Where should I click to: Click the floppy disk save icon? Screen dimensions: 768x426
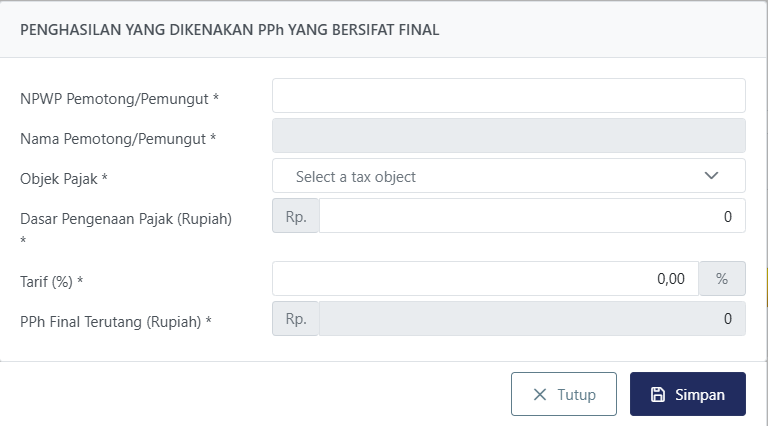tap(658, 394)
